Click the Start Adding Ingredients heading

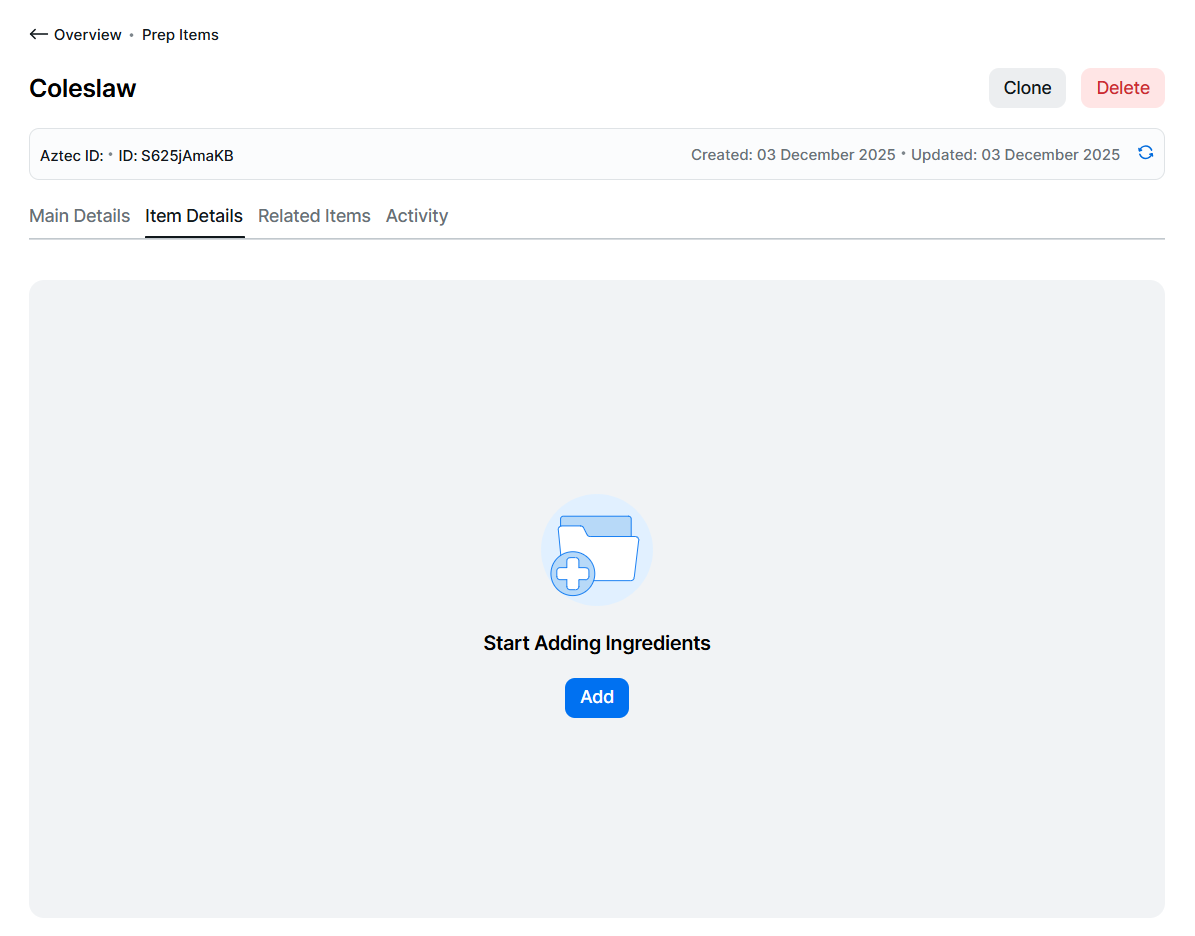[596, 643]
